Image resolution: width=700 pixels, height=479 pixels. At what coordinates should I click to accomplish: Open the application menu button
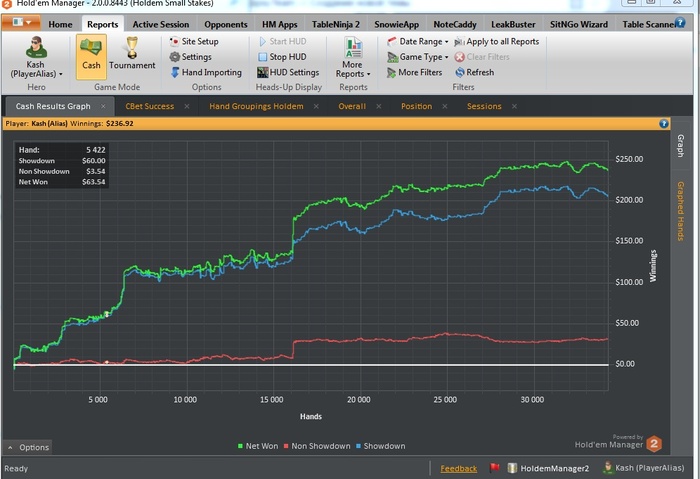click(x=21, y=23)
